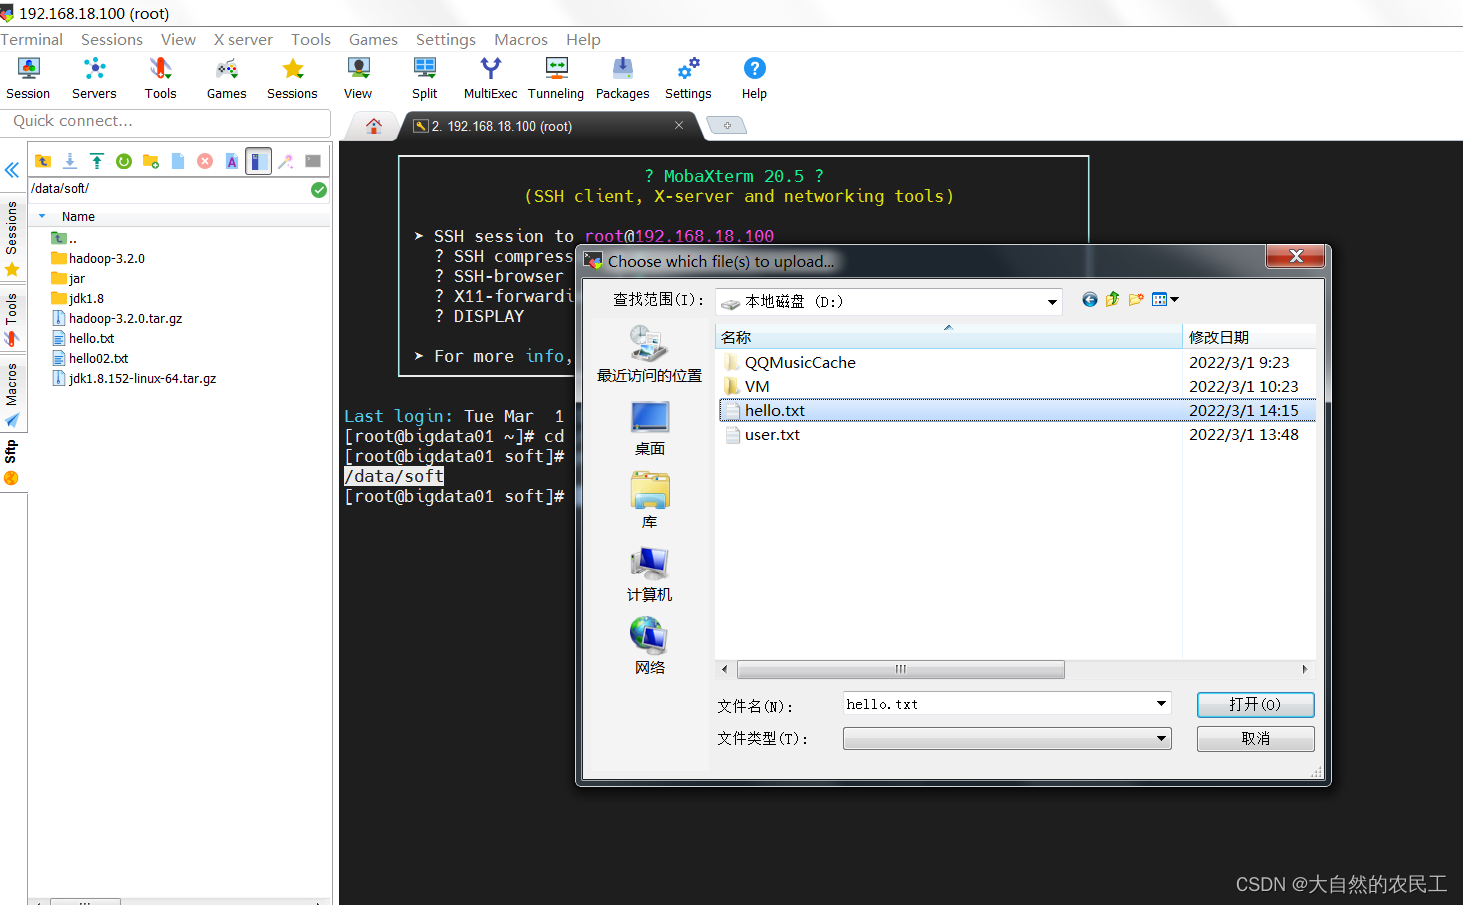The width and height of the screenshot is (1463, 905).
Task: Expand the drive location dropdown
Action: tap(1052, 301)
